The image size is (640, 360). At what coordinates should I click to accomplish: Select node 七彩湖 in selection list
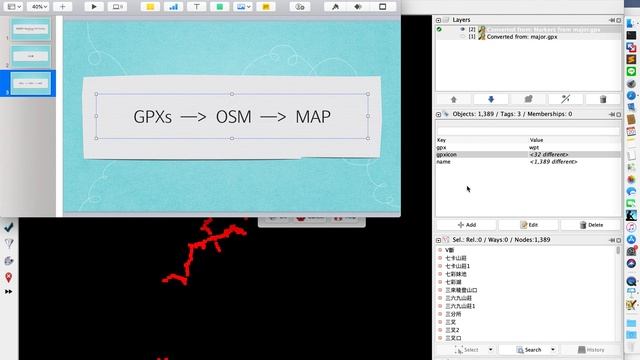pos(453,282)
